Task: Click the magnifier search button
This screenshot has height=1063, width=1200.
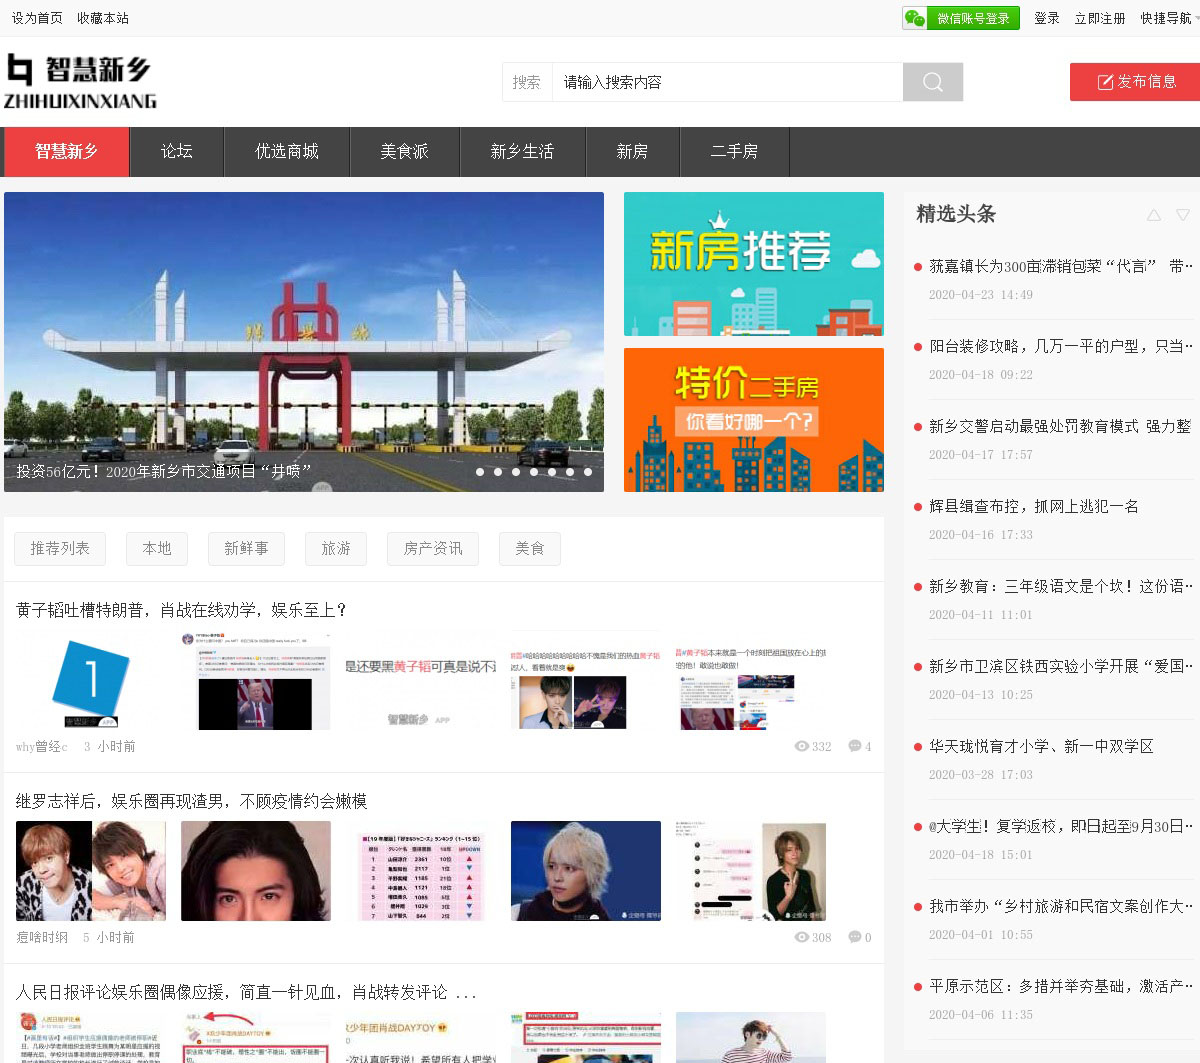Action: [932, 82]
